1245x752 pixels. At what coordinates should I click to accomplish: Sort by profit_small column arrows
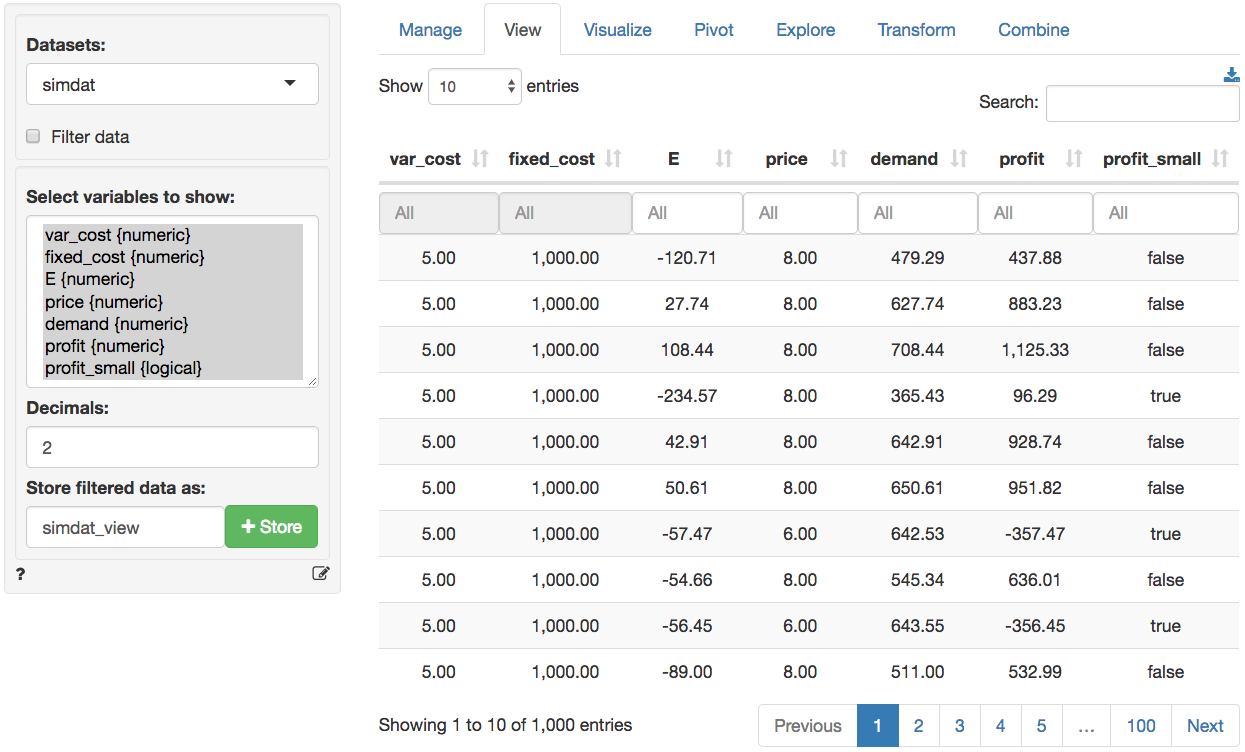tap(1220, 159)
